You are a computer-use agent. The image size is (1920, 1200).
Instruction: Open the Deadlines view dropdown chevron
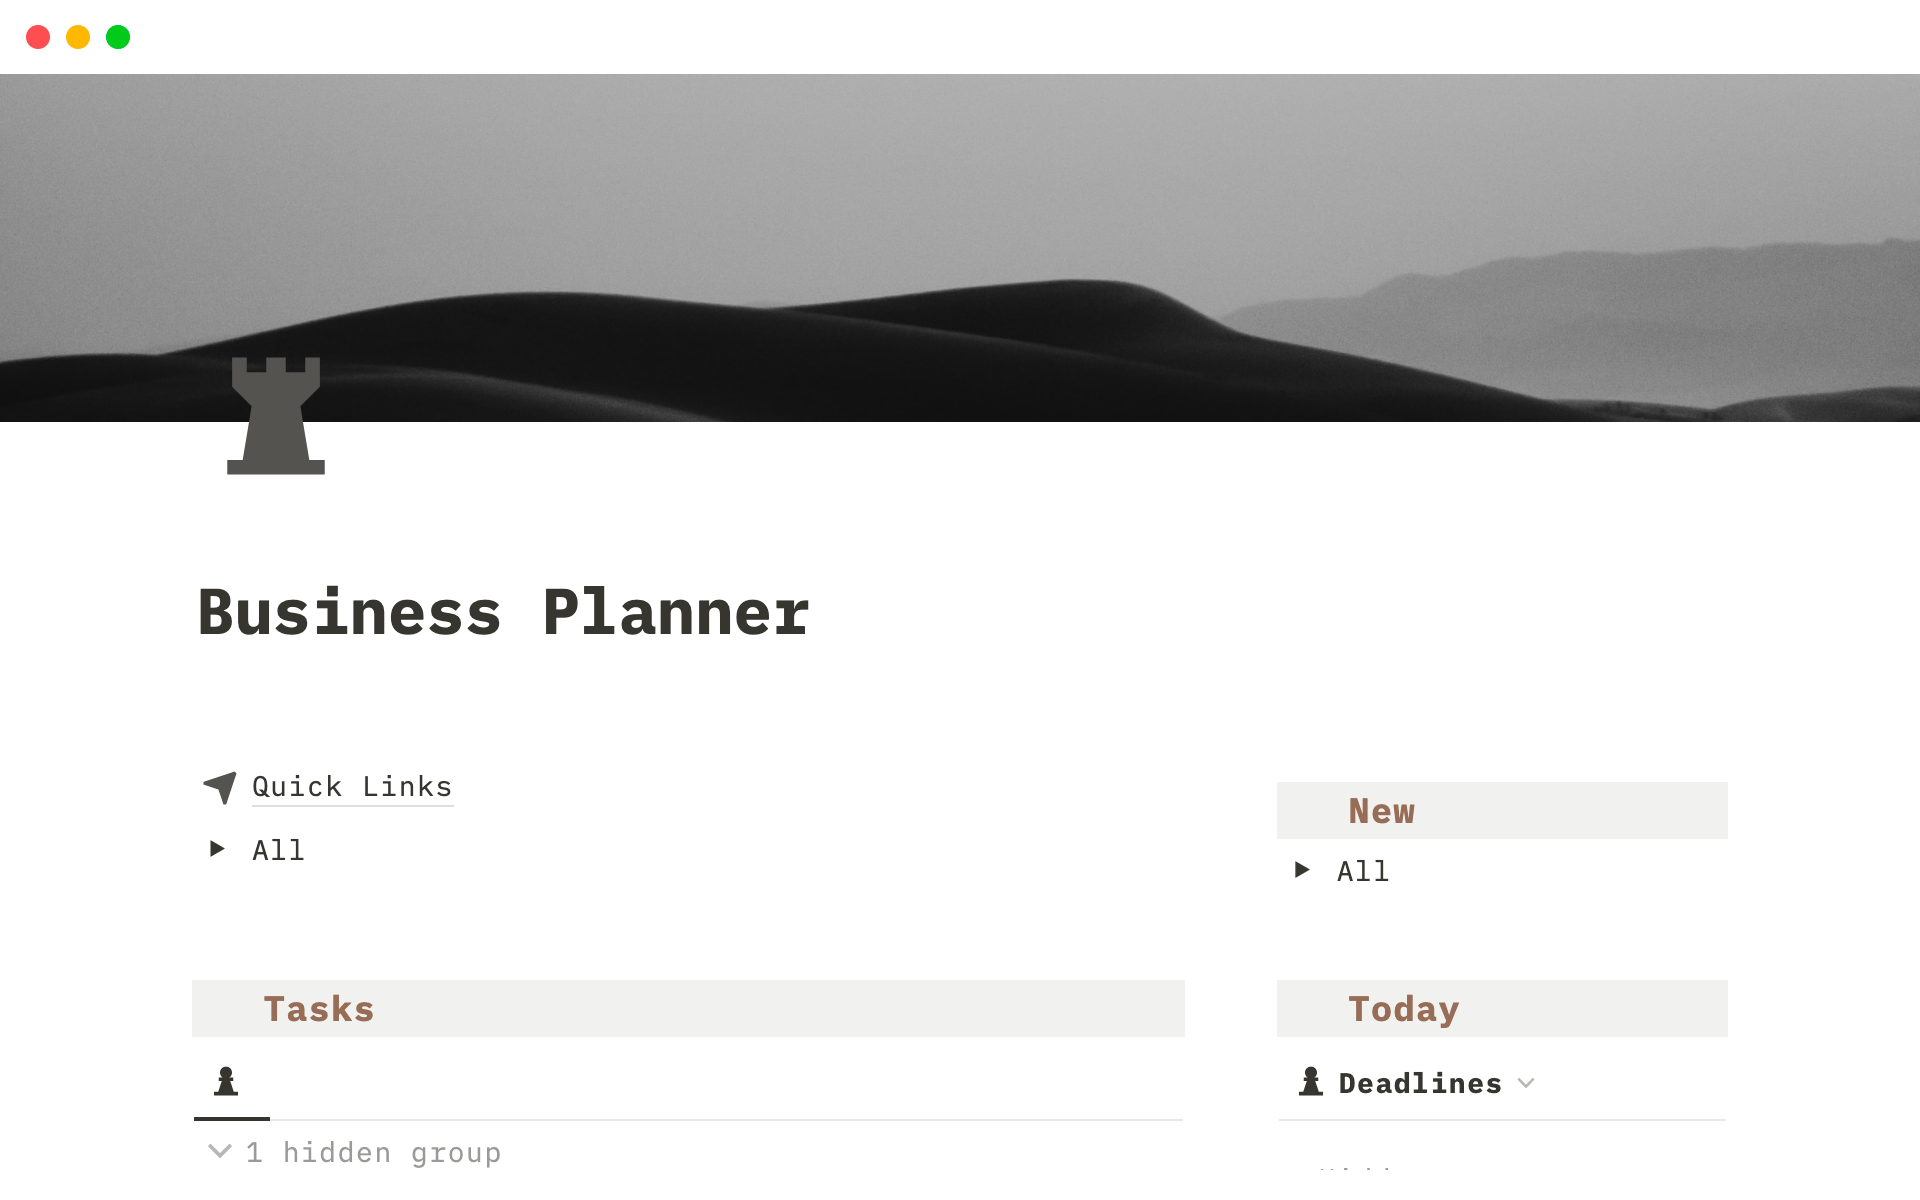1526,1083
